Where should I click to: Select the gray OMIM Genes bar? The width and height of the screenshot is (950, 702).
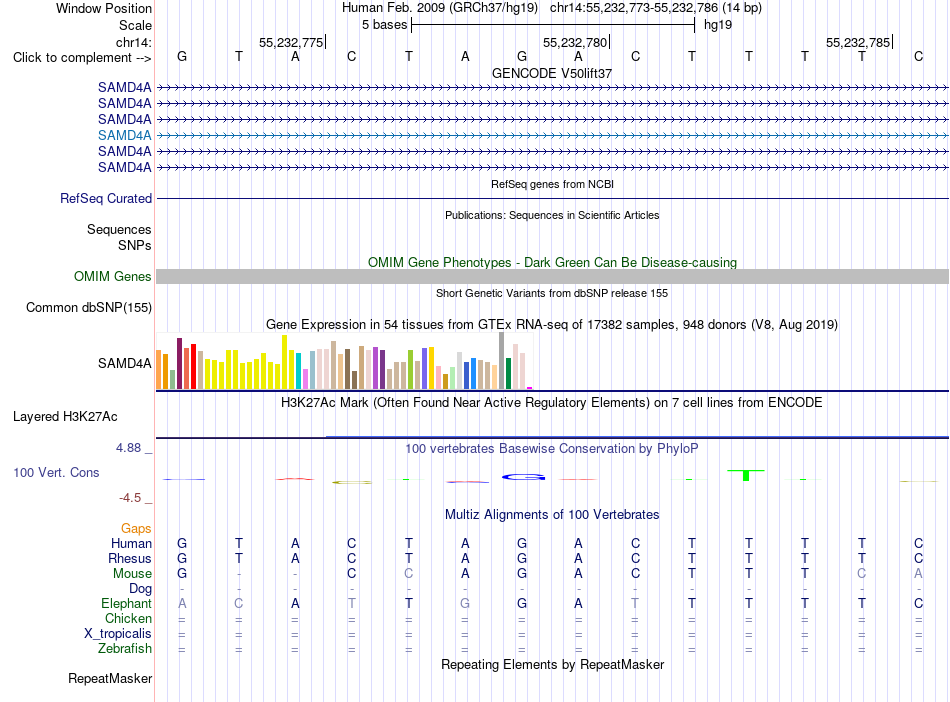[x=552, y=276]
